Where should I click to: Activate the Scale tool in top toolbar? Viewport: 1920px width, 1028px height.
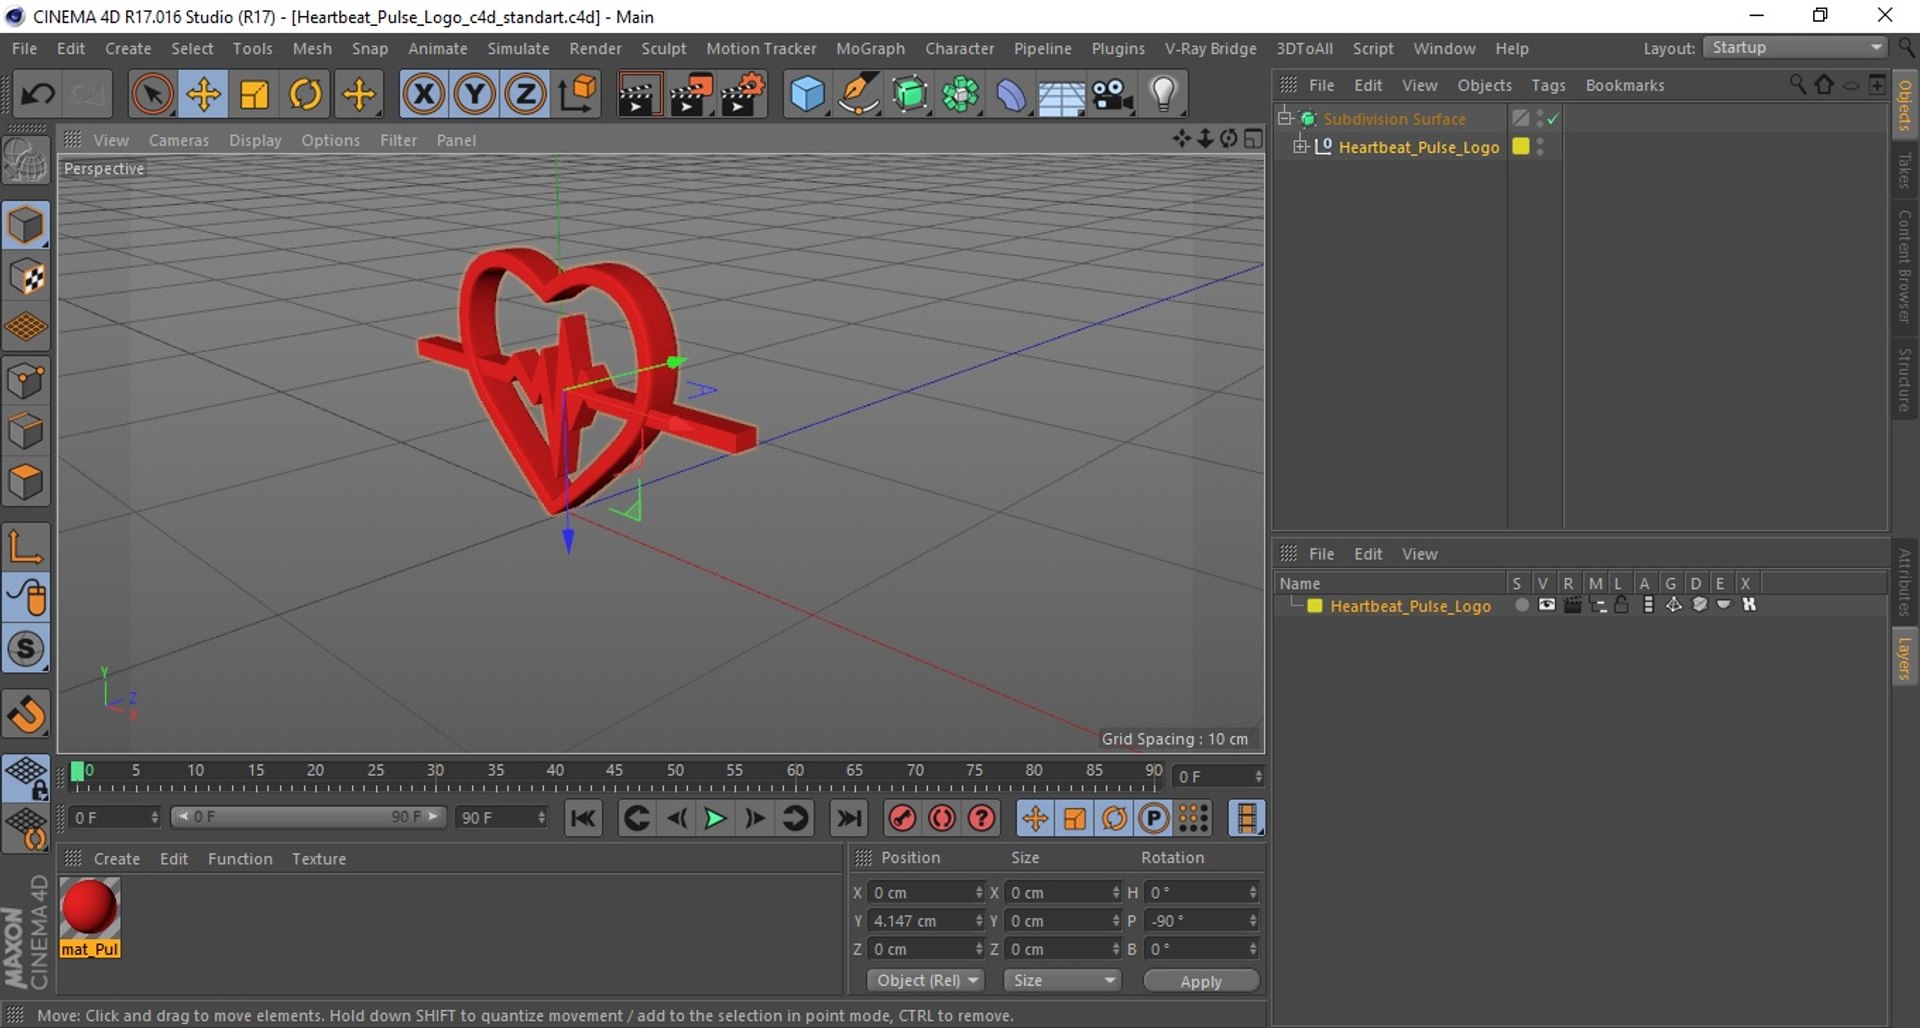click(x=254, y=95)
